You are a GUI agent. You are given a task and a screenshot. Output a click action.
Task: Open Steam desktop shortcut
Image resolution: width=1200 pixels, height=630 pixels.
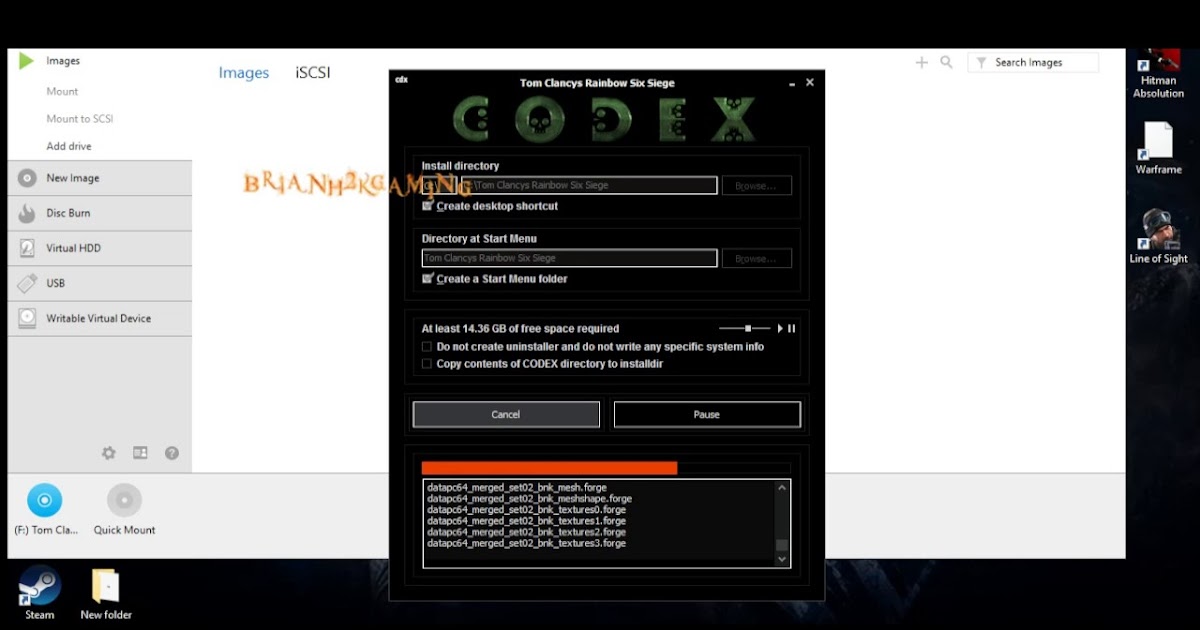pyautogui.click(x=40, y=593)
